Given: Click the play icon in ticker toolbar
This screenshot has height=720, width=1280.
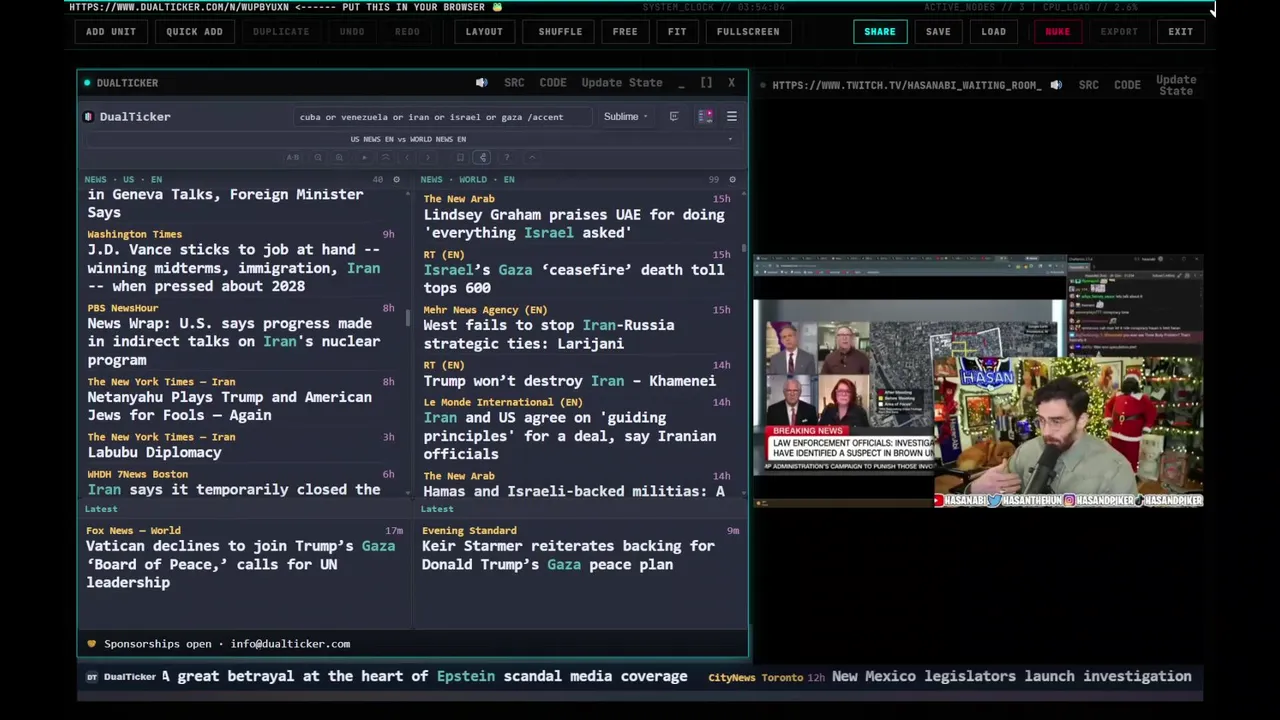Looking at the screenshot, I should (364, 157).
